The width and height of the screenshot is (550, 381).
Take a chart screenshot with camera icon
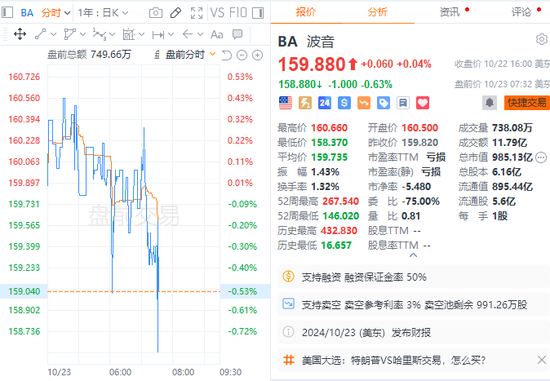click(x=156, y=13)
